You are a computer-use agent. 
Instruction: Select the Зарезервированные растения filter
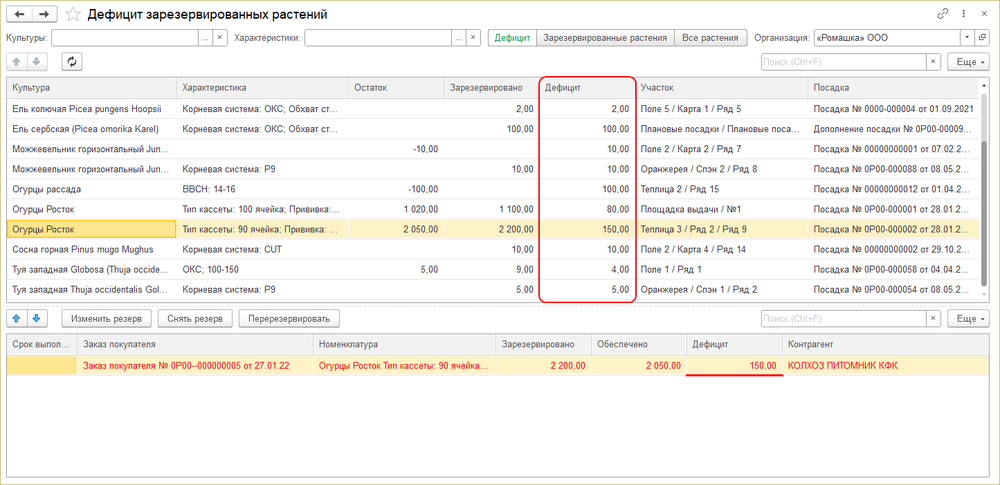pos(605,38)
